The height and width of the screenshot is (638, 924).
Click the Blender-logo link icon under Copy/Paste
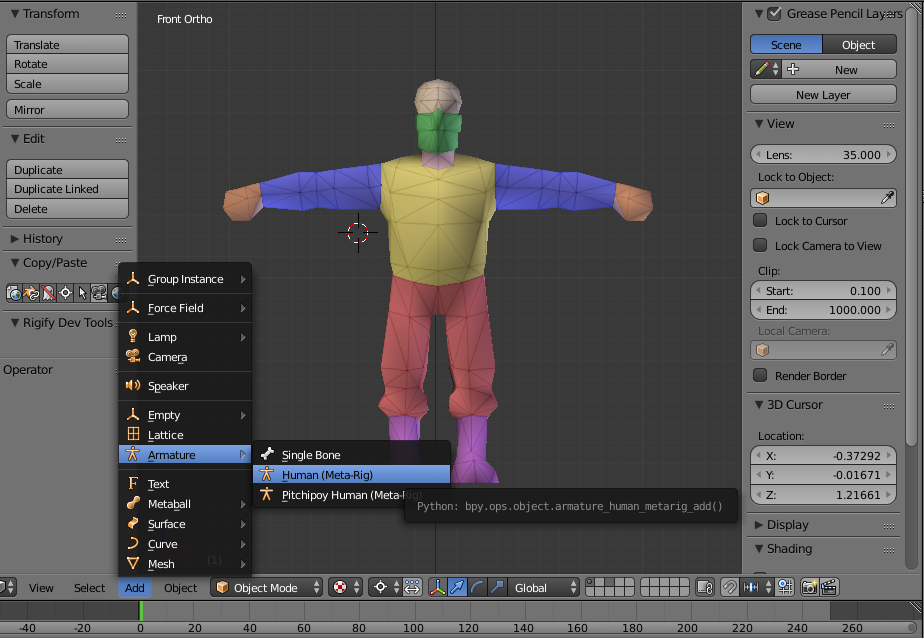click(31, 293)
